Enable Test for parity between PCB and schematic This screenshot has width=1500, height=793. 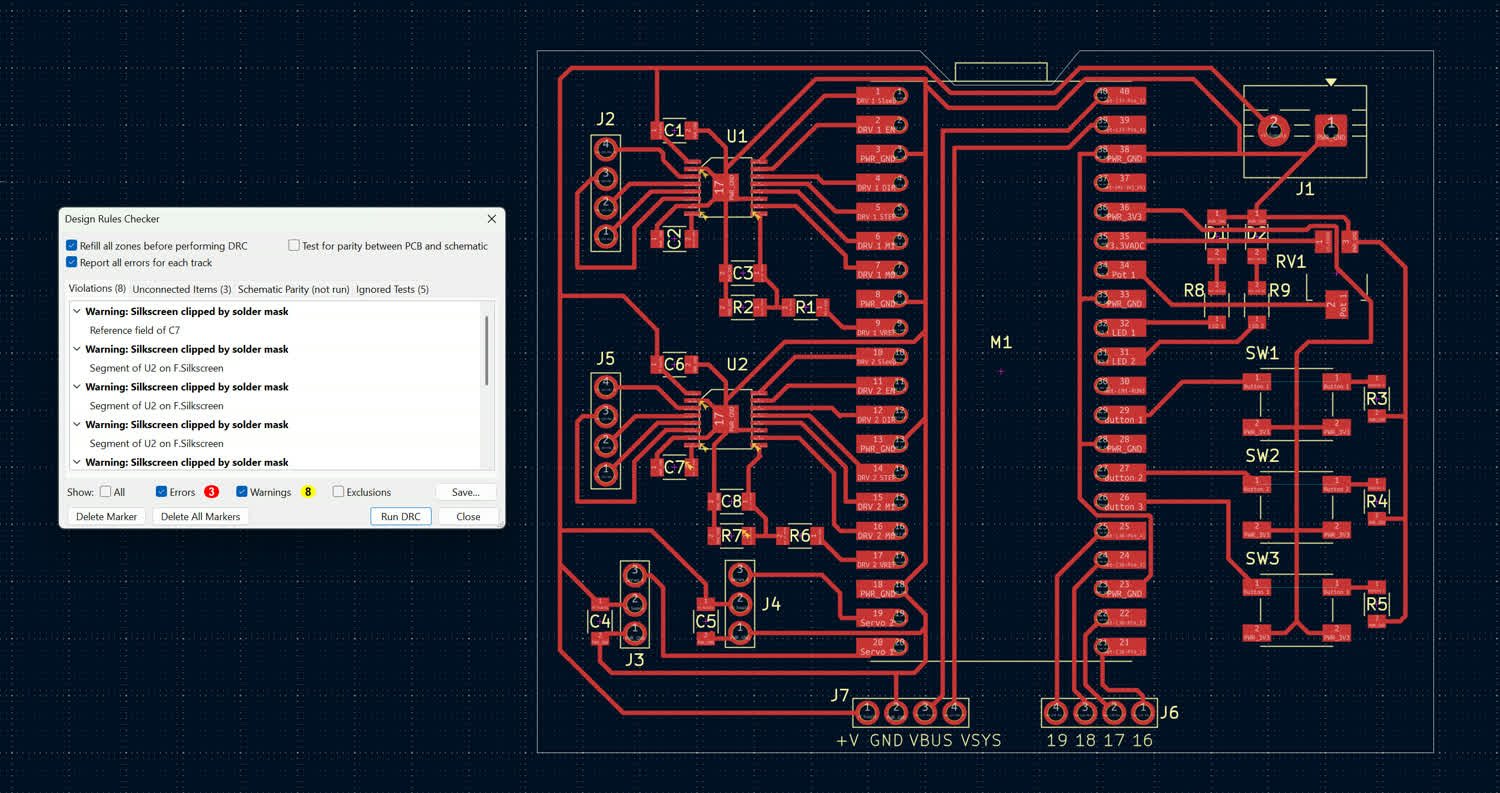[x=294, y=245]
